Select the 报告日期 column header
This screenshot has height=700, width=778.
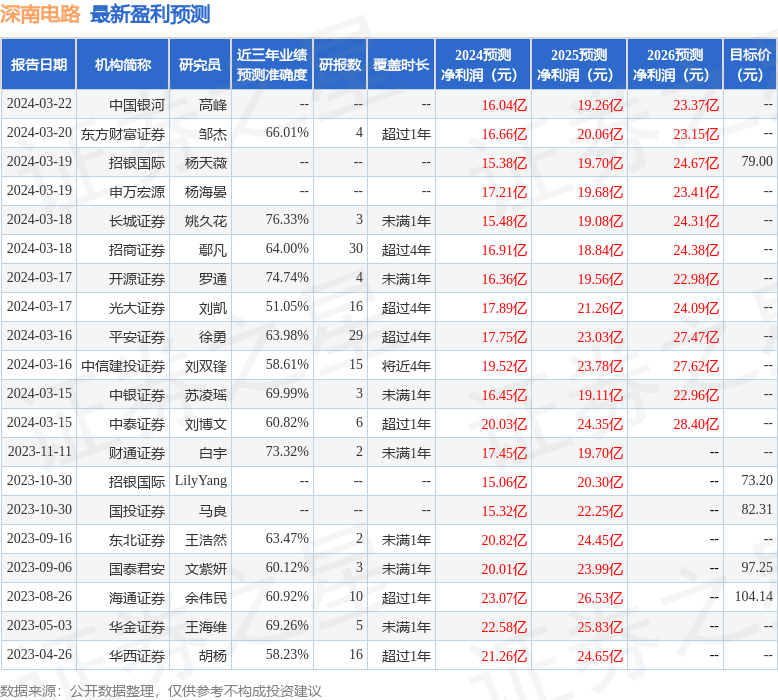[39, 64]
